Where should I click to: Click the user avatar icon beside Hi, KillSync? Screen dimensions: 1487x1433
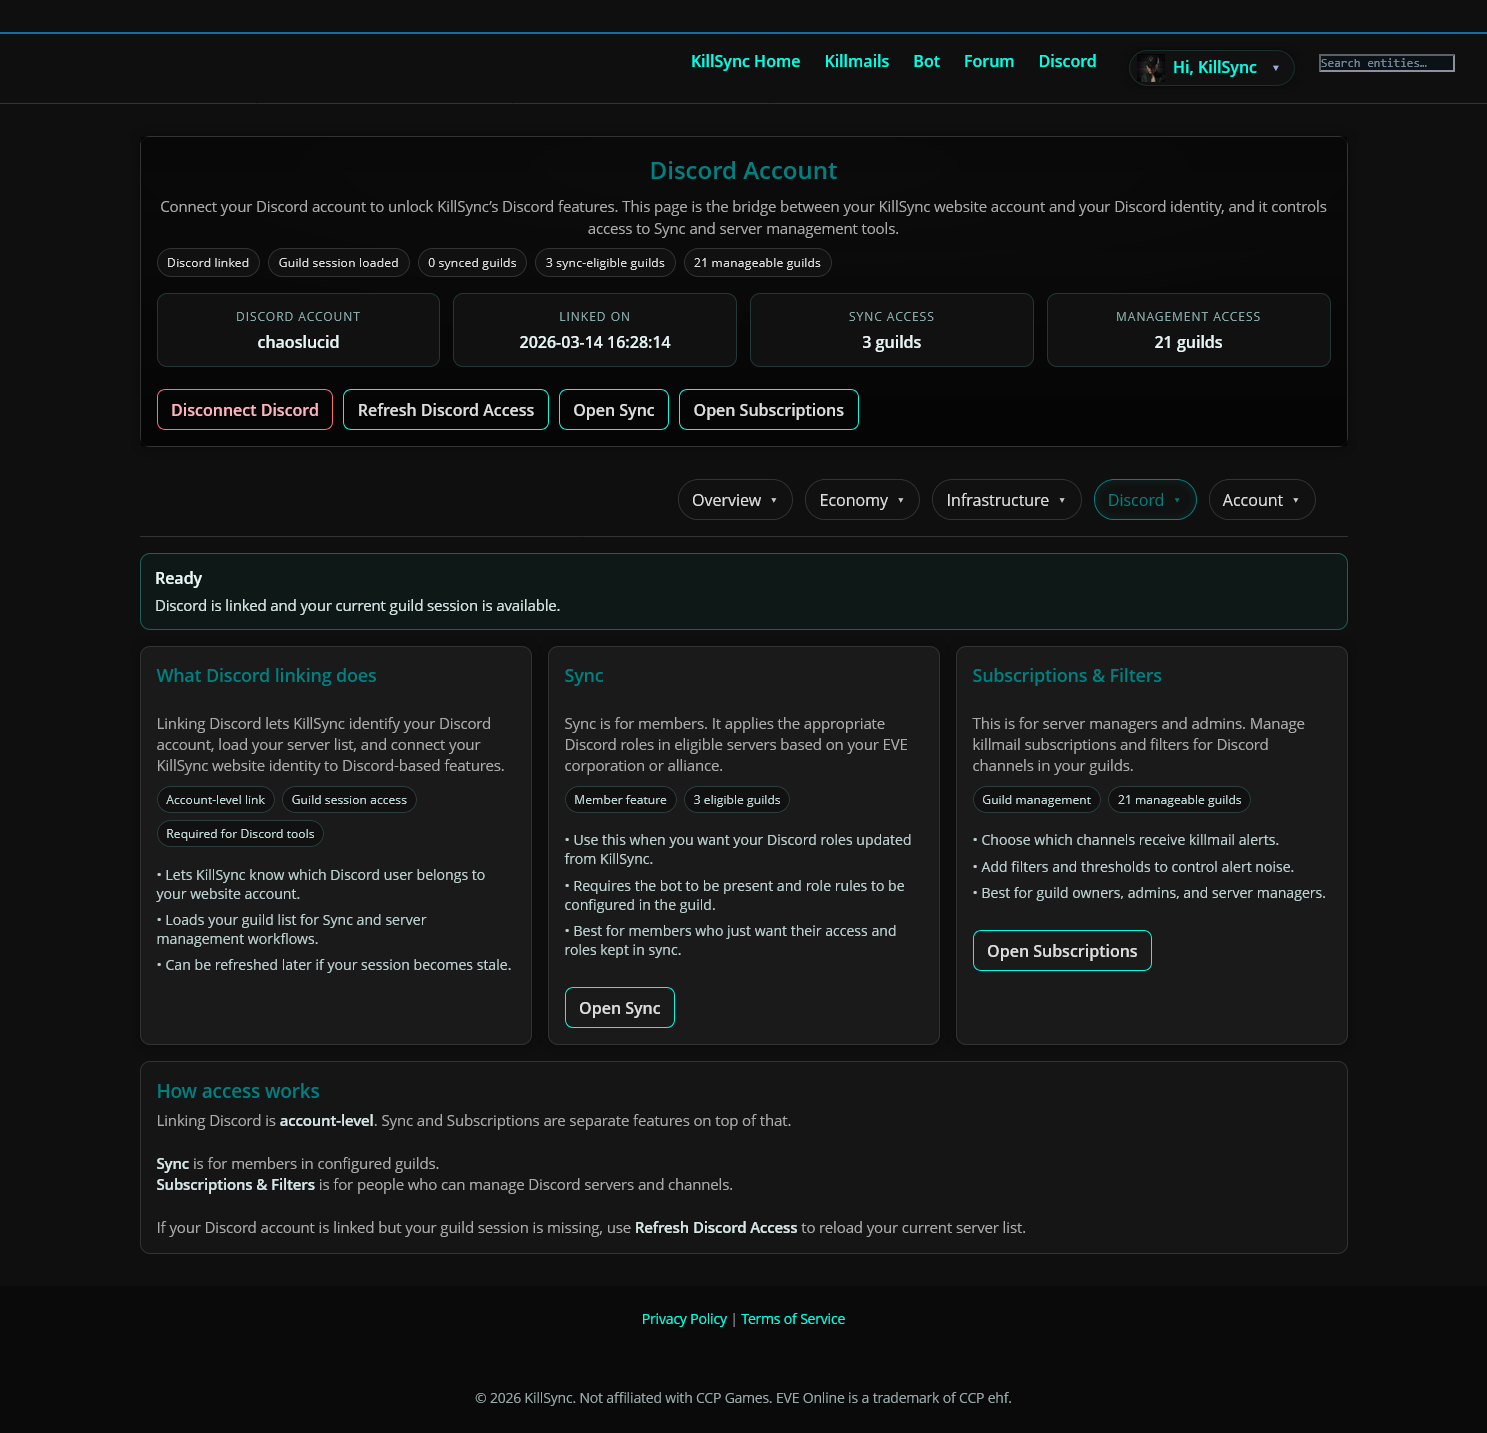[1150, 68]
